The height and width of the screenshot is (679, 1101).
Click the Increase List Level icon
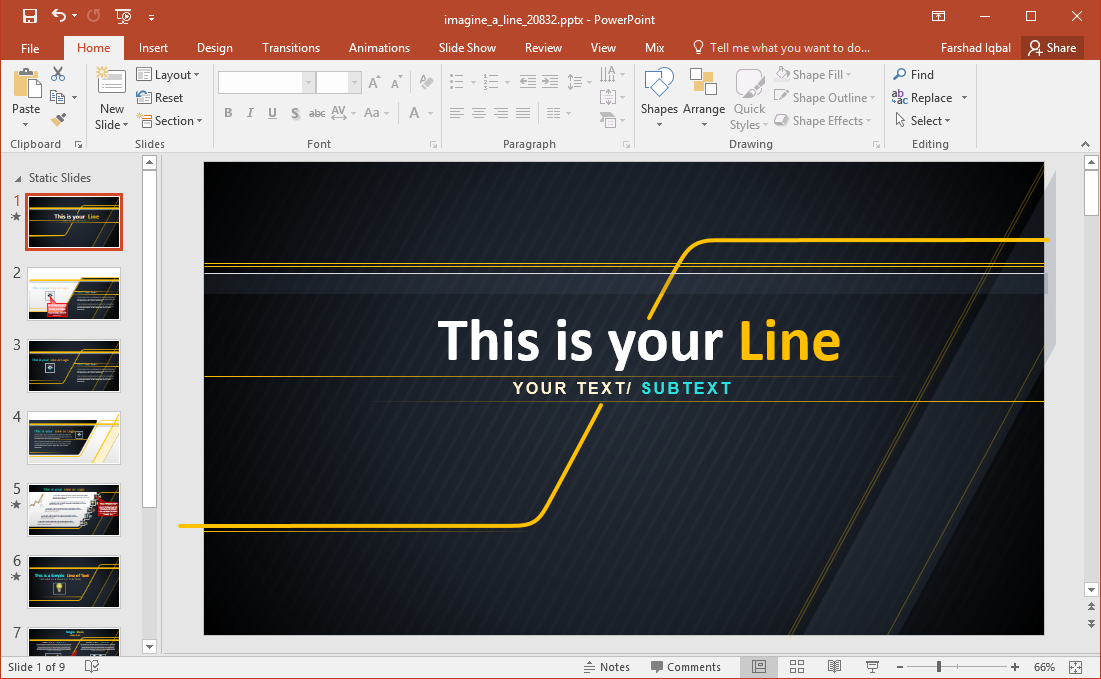click(550, 82)
